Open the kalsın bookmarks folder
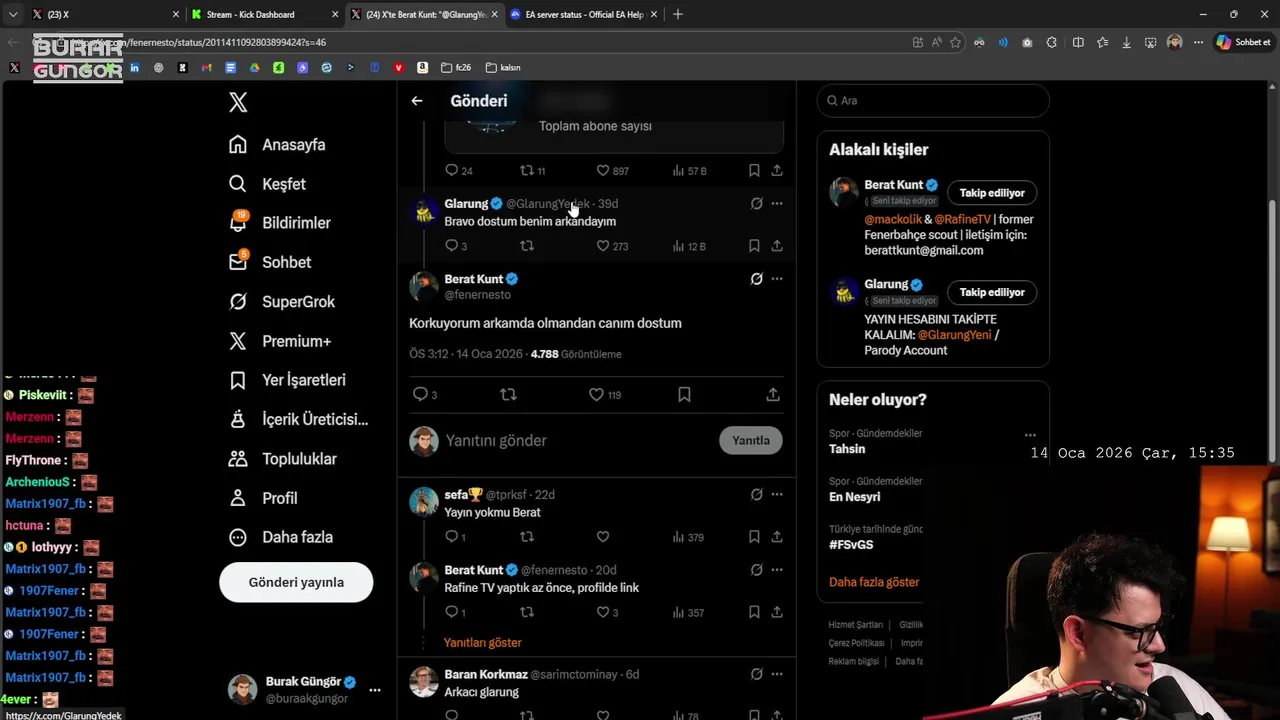 (503, 68)
